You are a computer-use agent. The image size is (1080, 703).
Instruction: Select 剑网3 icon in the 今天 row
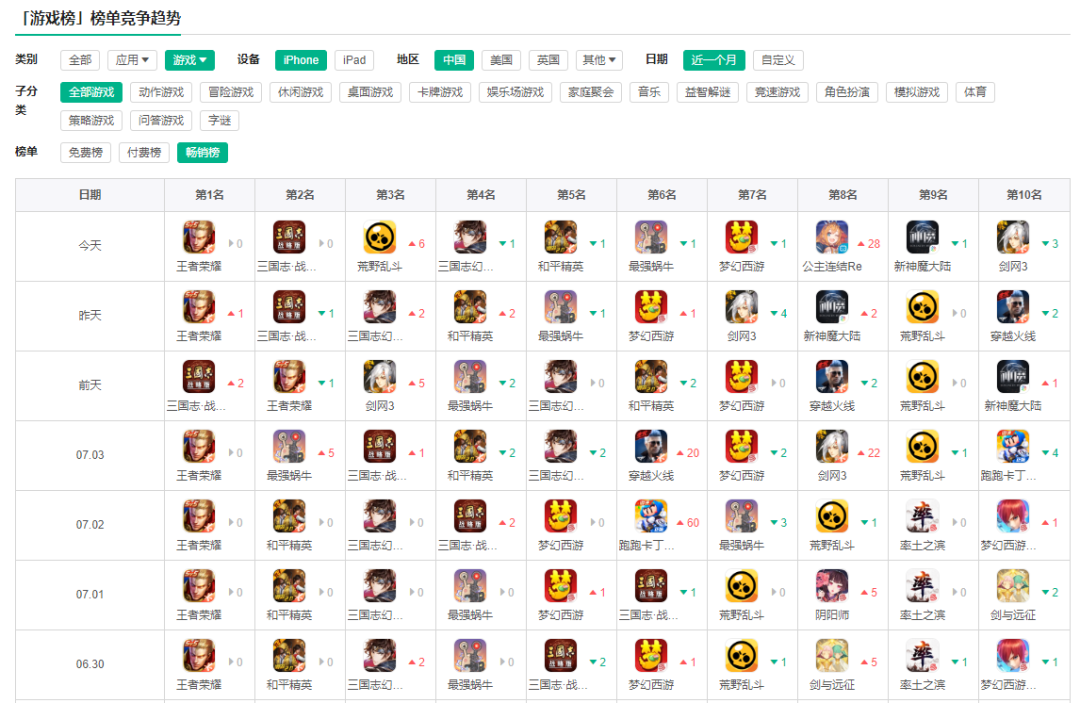pos(1012,238)
